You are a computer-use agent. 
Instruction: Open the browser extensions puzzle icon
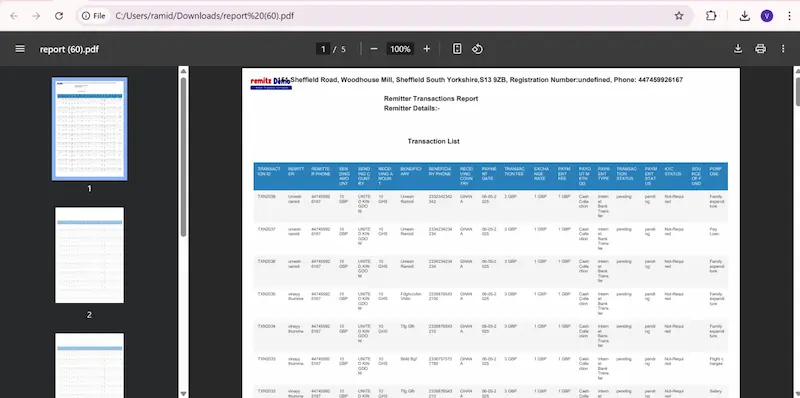pyautogui.click(x=711, y=16)
